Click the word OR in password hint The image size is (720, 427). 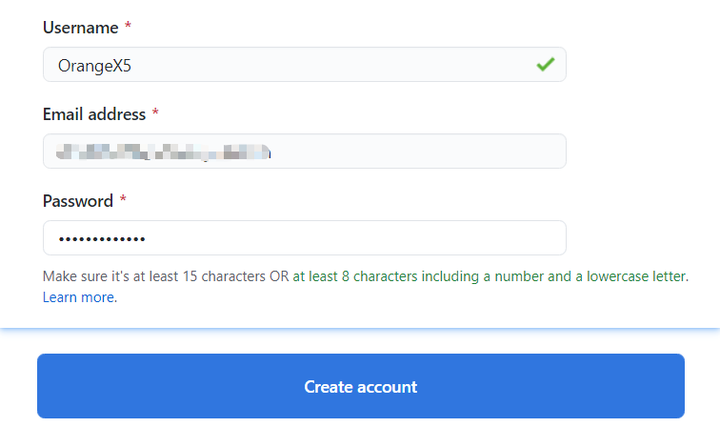click(279, 276)
